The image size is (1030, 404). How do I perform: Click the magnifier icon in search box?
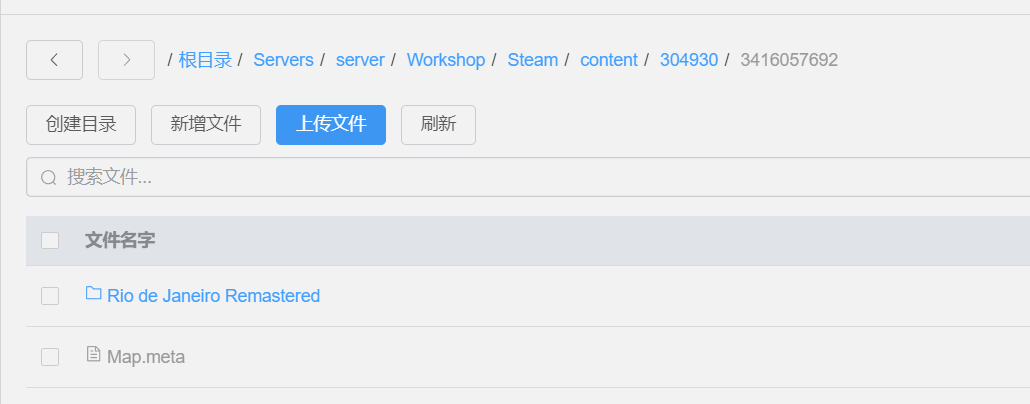48,178
